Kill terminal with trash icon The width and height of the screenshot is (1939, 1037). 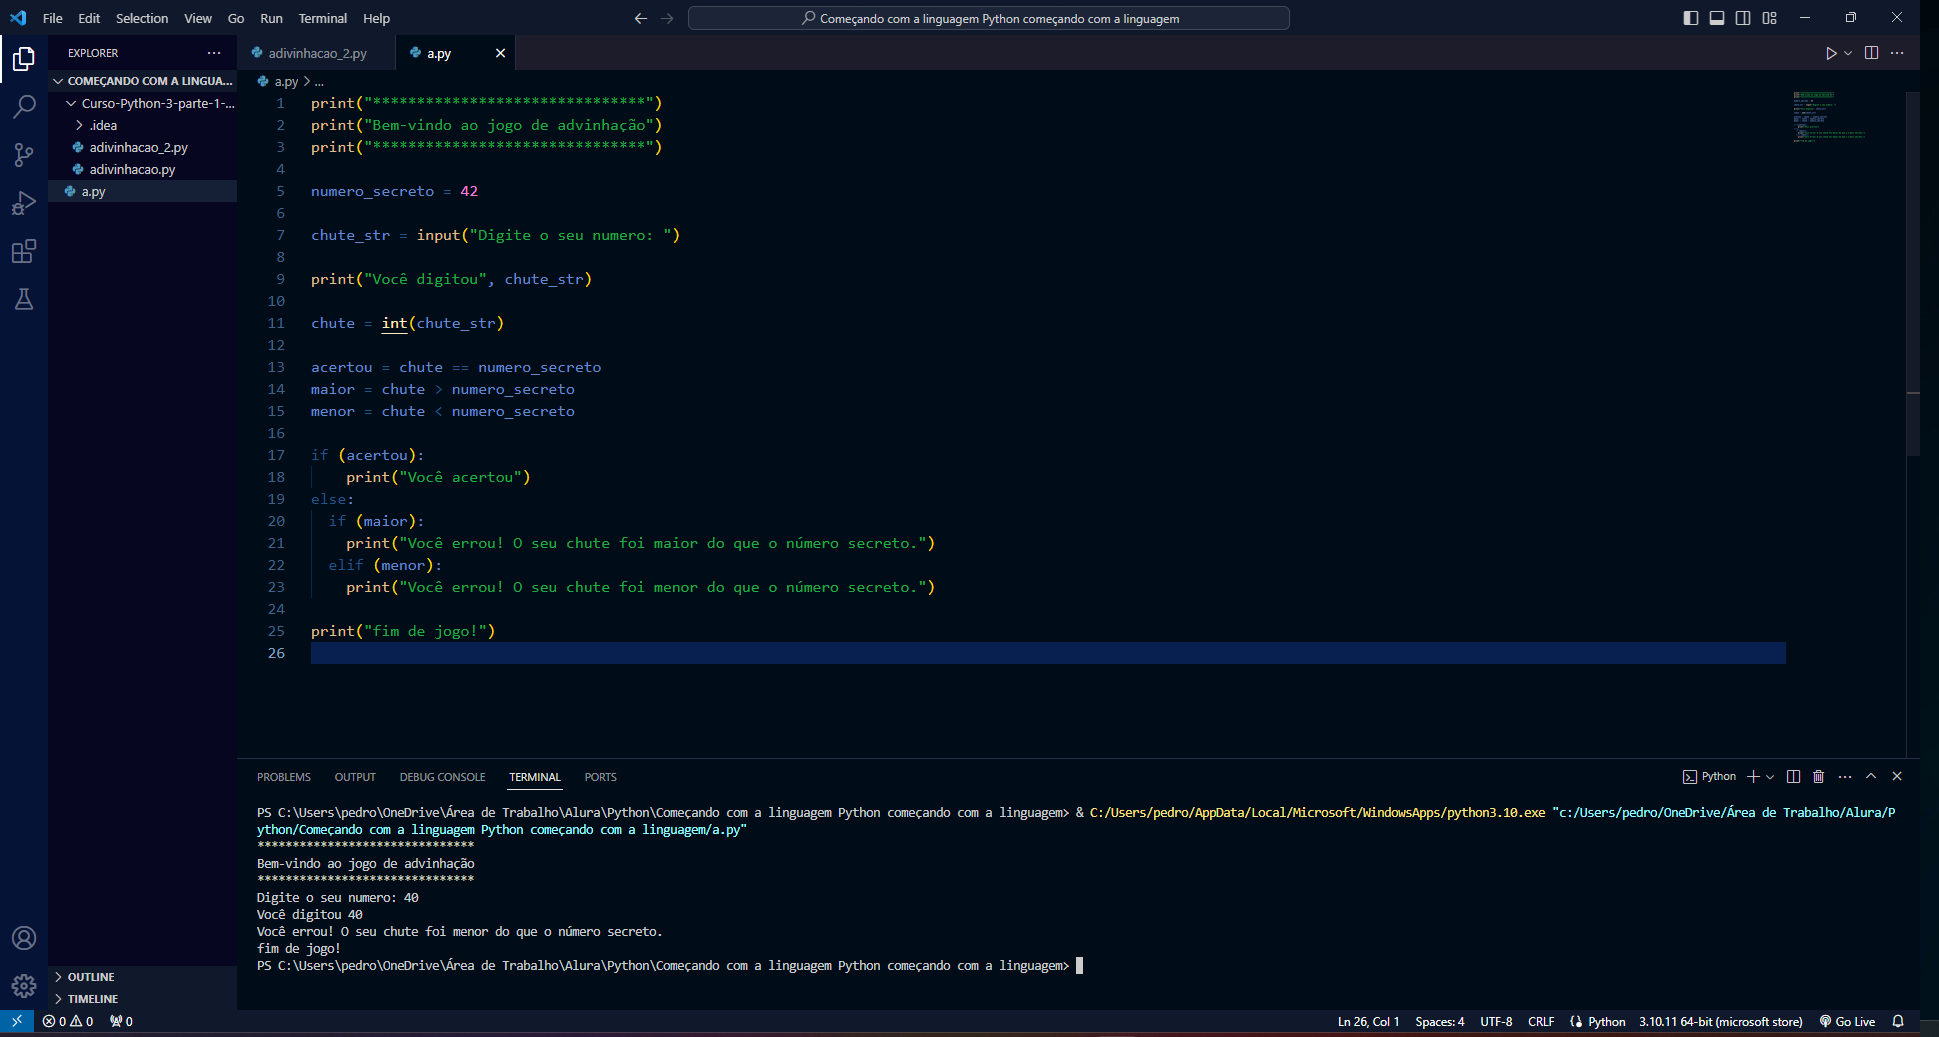pyautogui.click(x=1819, y=776)
